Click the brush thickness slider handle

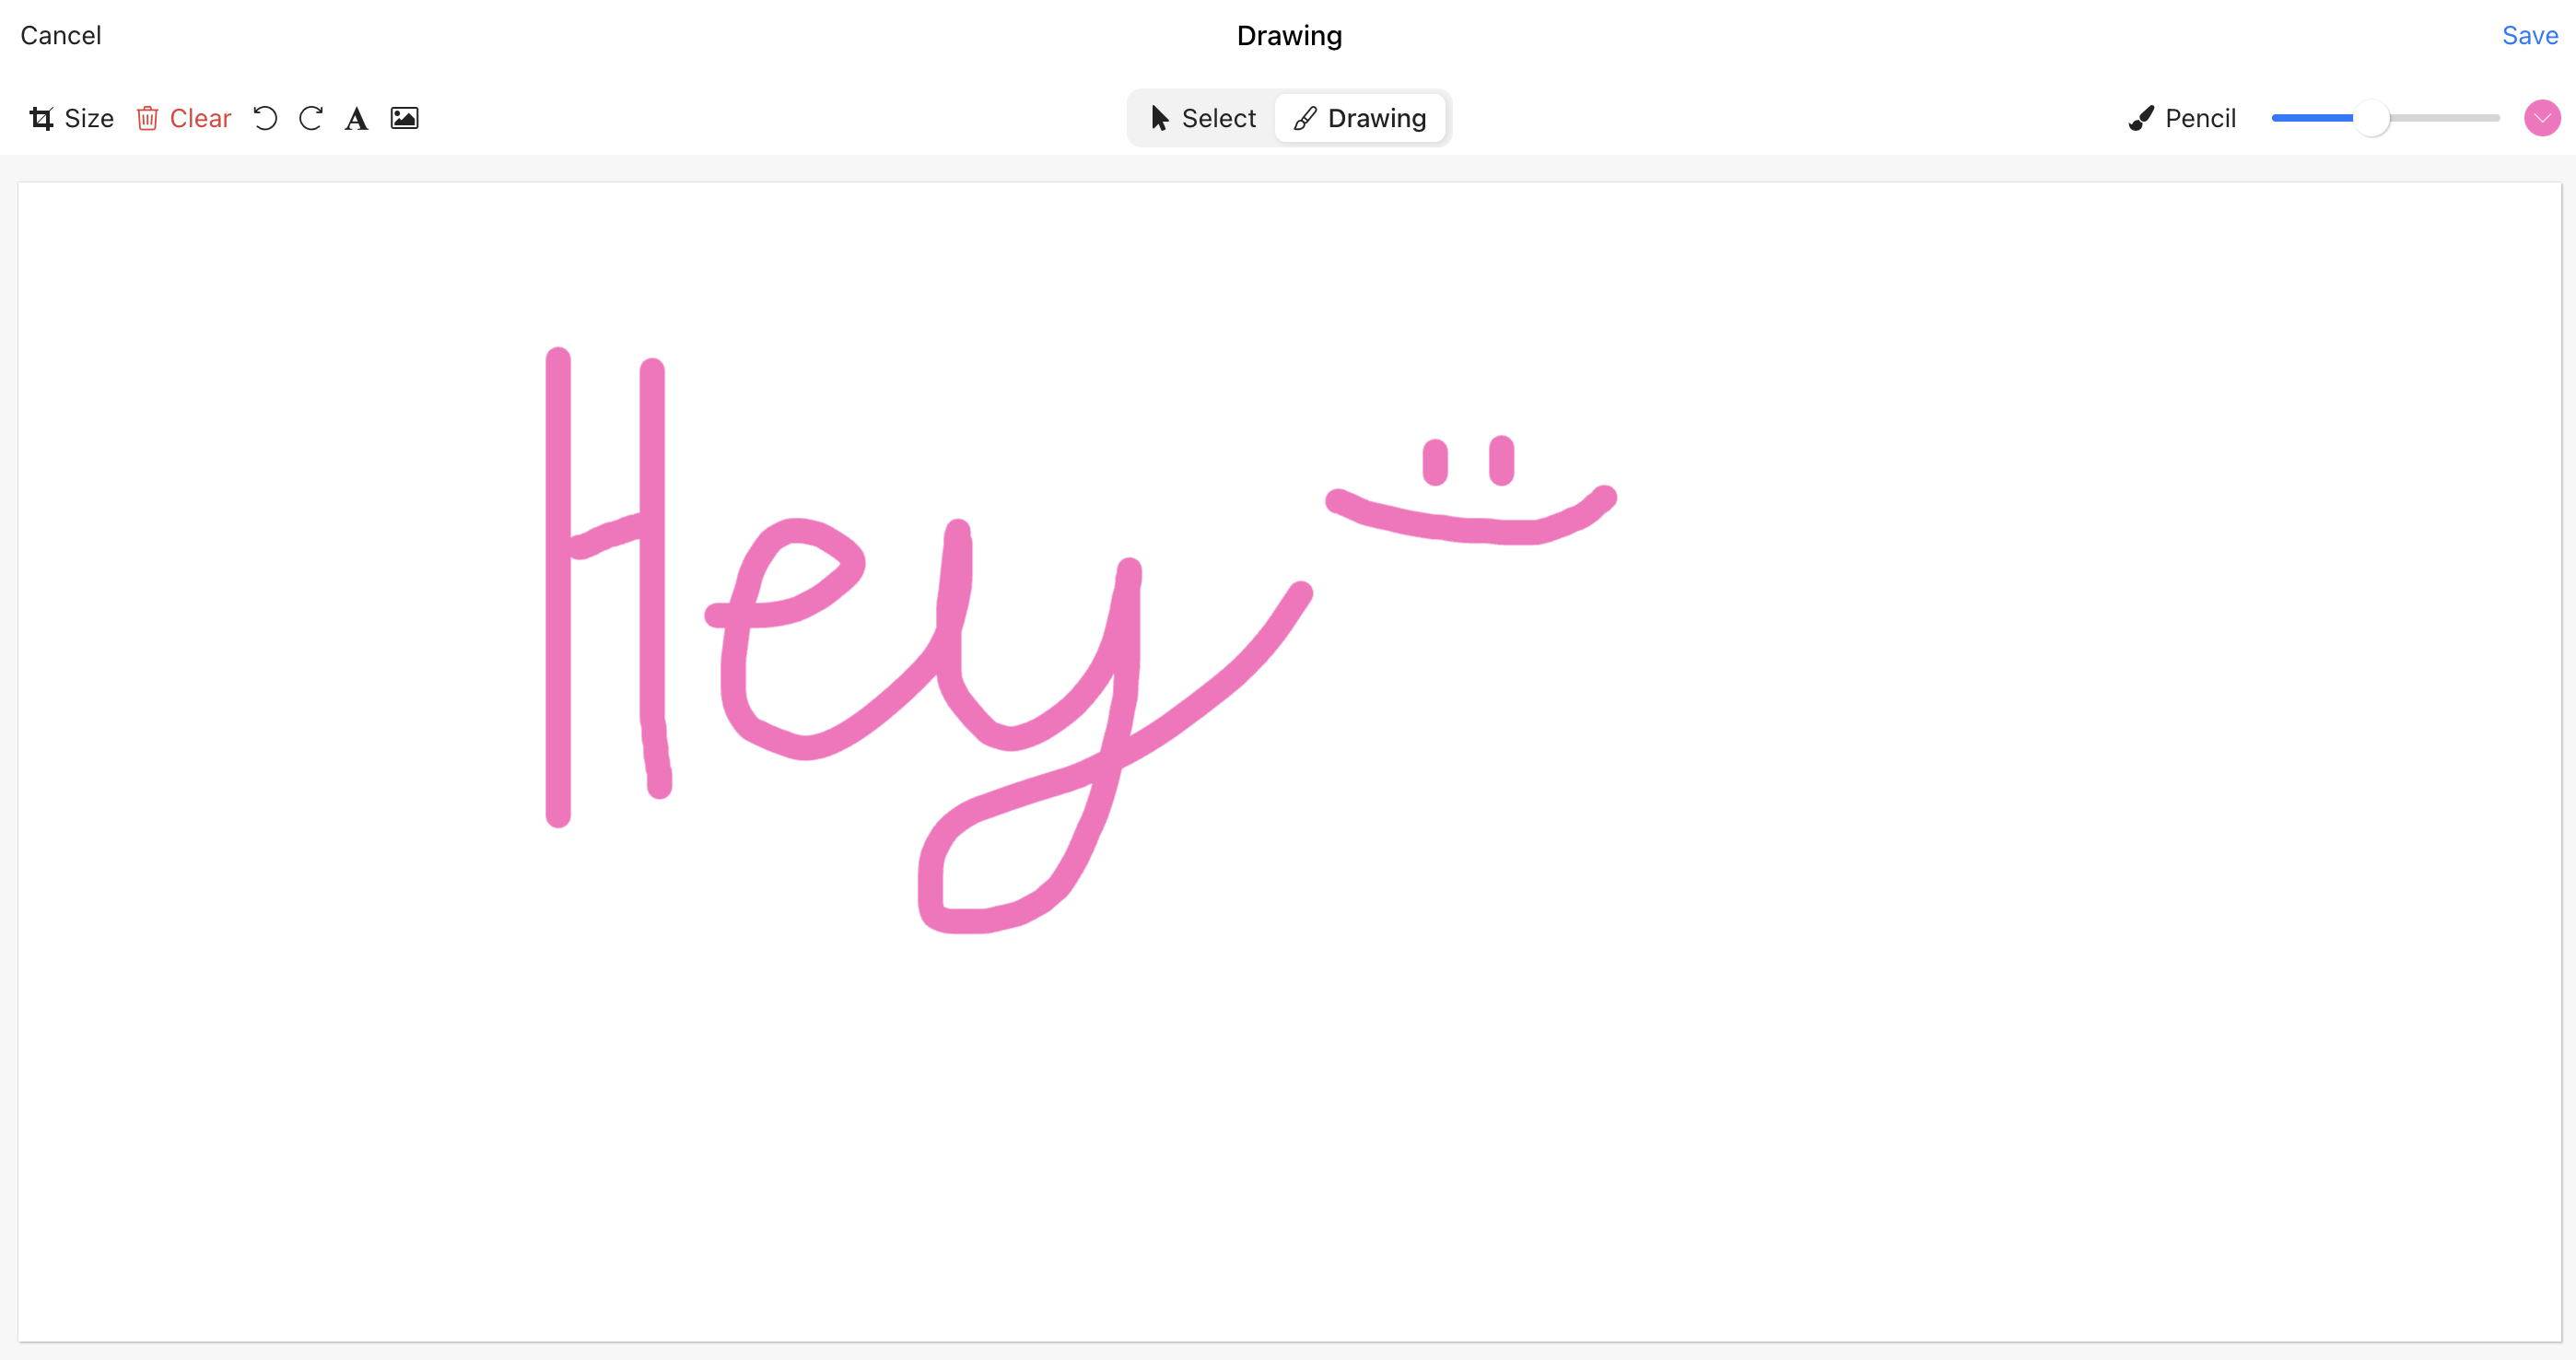click(x=2371, y=118)
